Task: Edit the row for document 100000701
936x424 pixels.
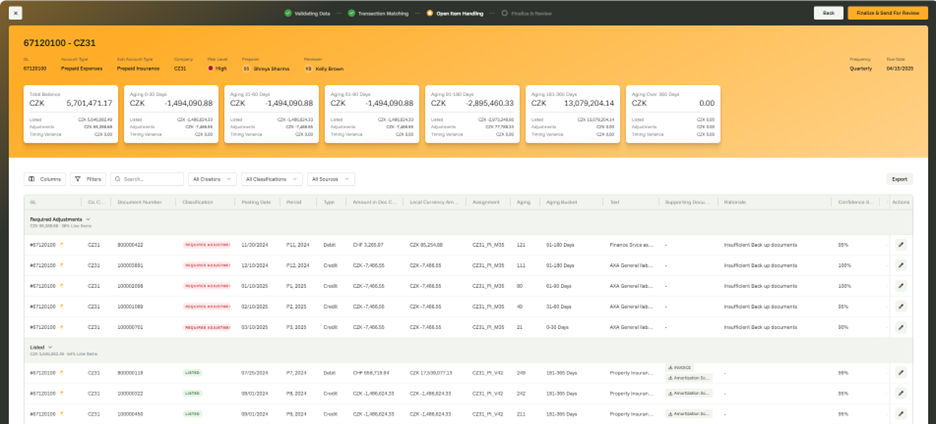Action: [900, 327]
